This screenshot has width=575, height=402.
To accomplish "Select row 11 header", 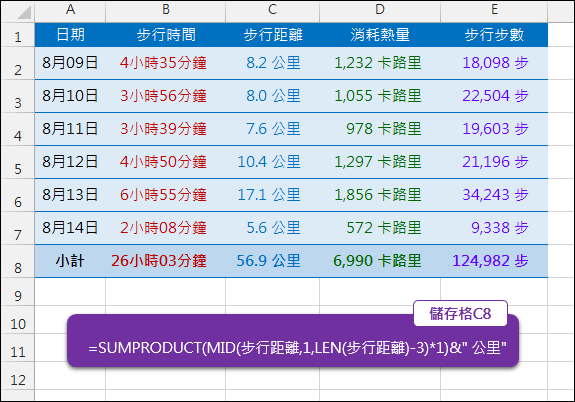I will (x=18, y=347).
